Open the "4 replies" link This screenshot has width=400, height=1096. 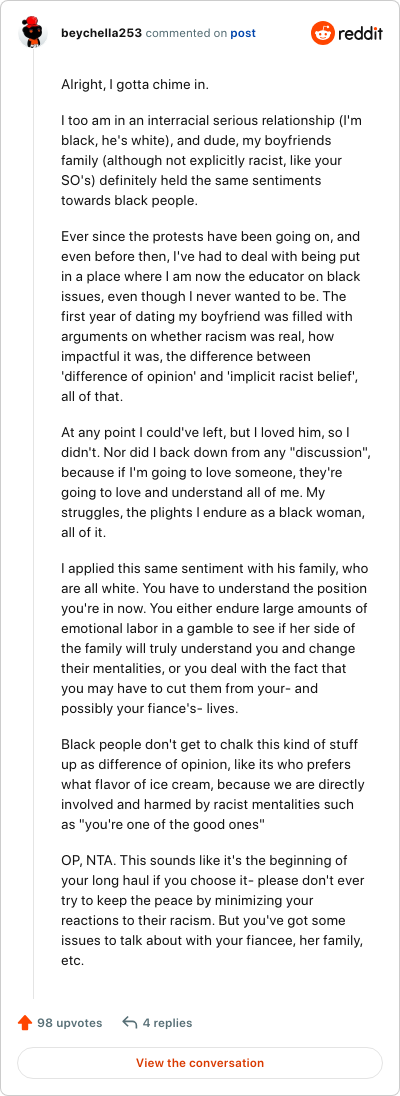point(167,1023)
